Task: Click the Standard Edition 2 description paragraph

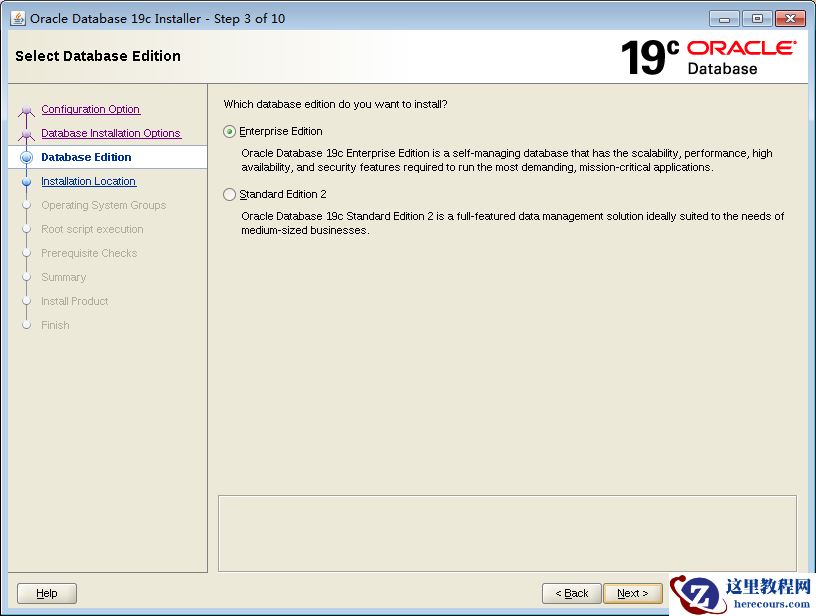Action: pos(513,223)
